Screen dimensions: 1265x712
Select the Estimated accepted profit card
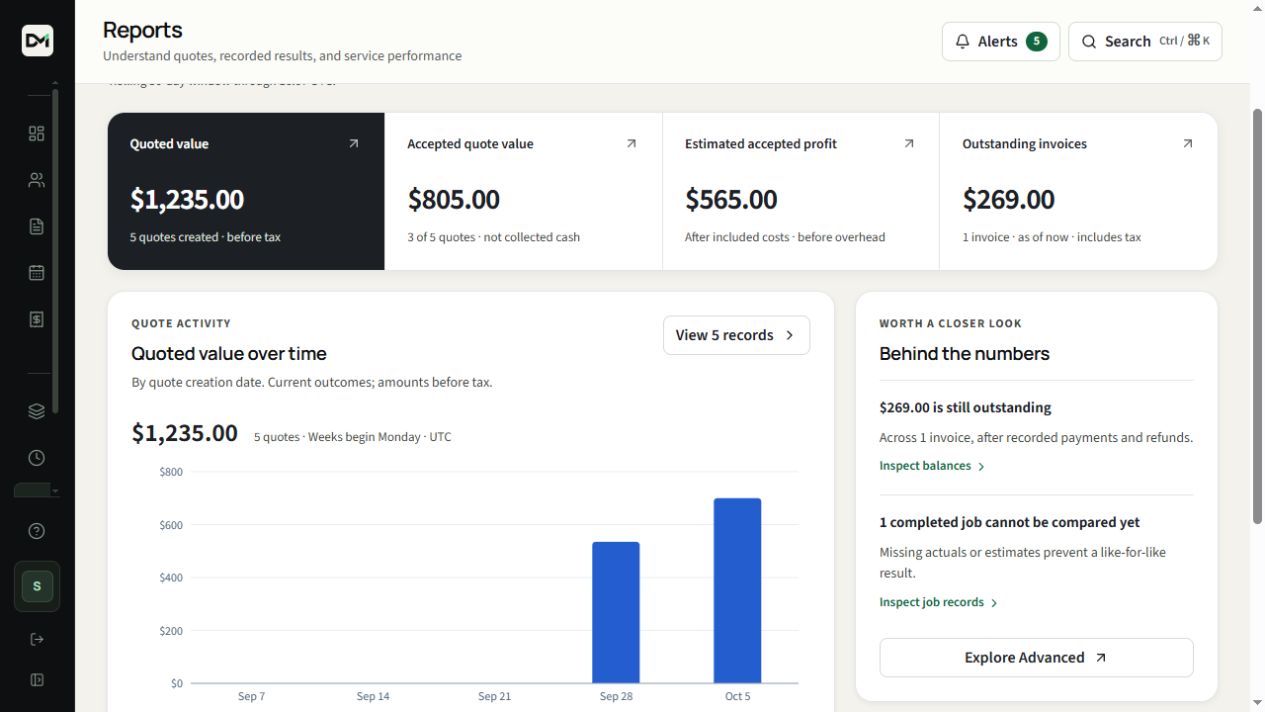[801, 191]
